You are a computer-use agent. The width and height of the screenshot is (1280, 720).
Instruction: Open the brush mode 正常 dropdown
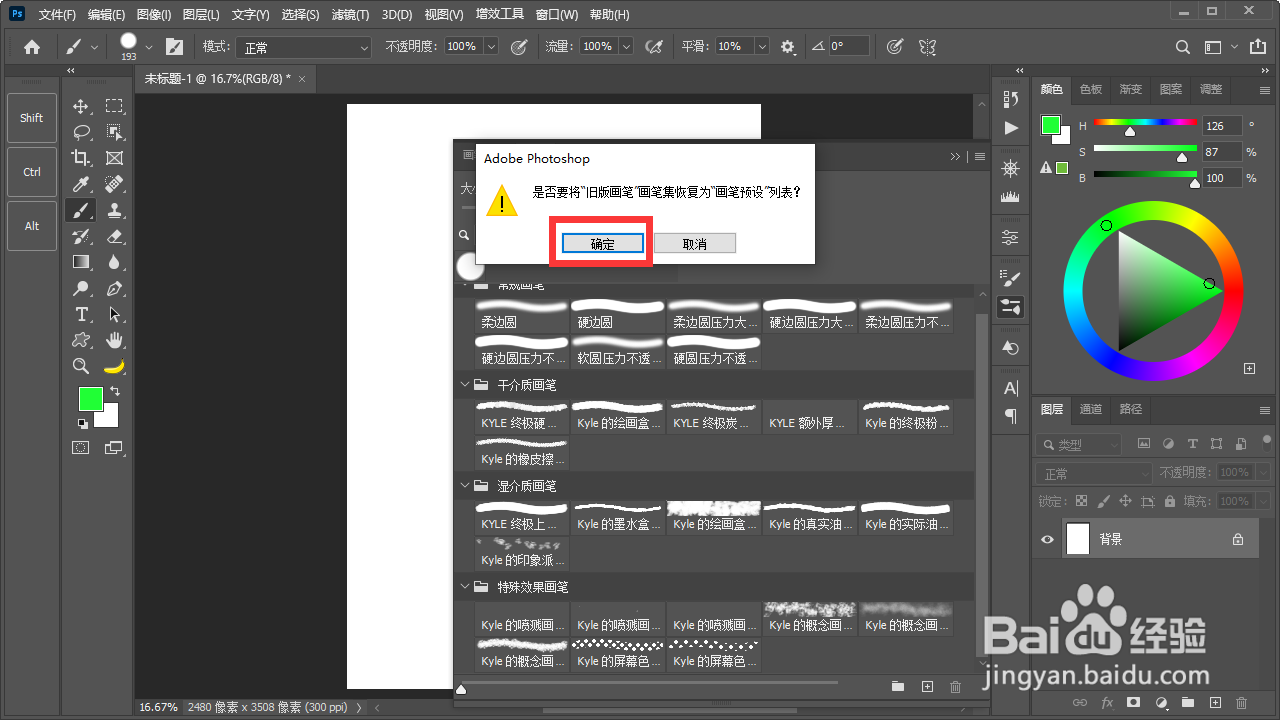click(305, 47)
